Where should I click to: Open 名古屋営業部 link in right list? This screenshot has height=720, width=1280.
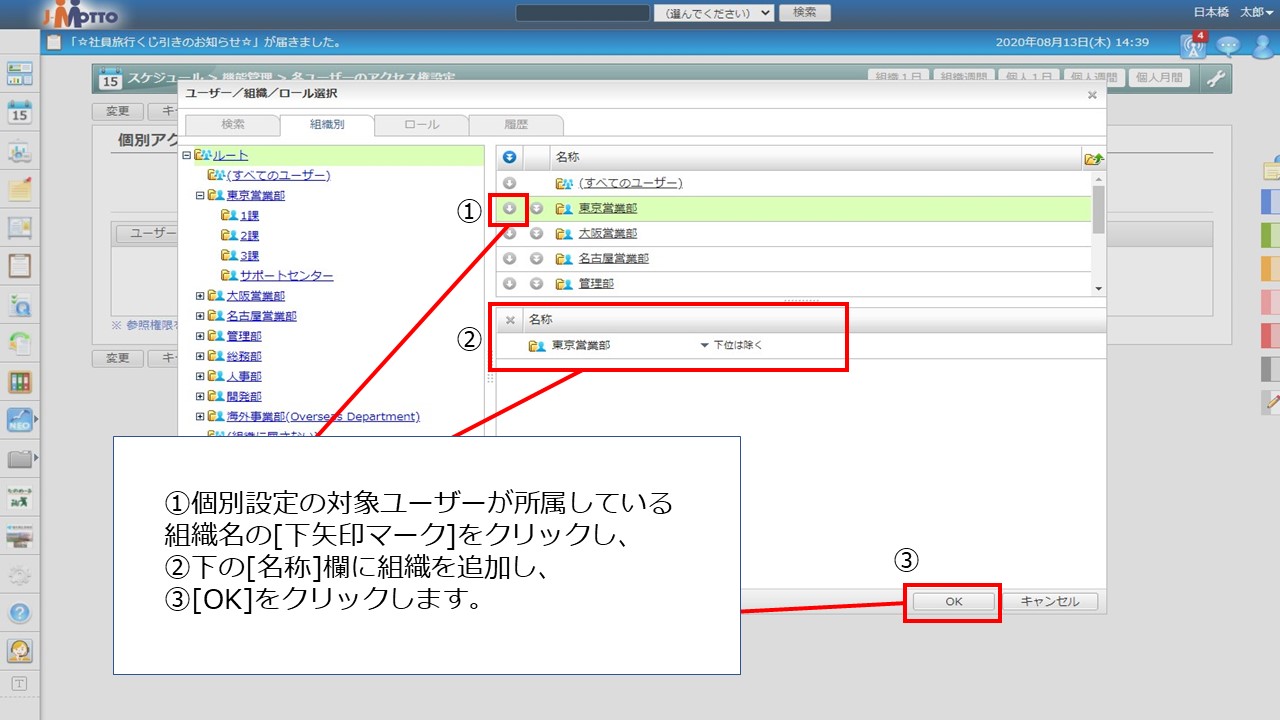614,258
